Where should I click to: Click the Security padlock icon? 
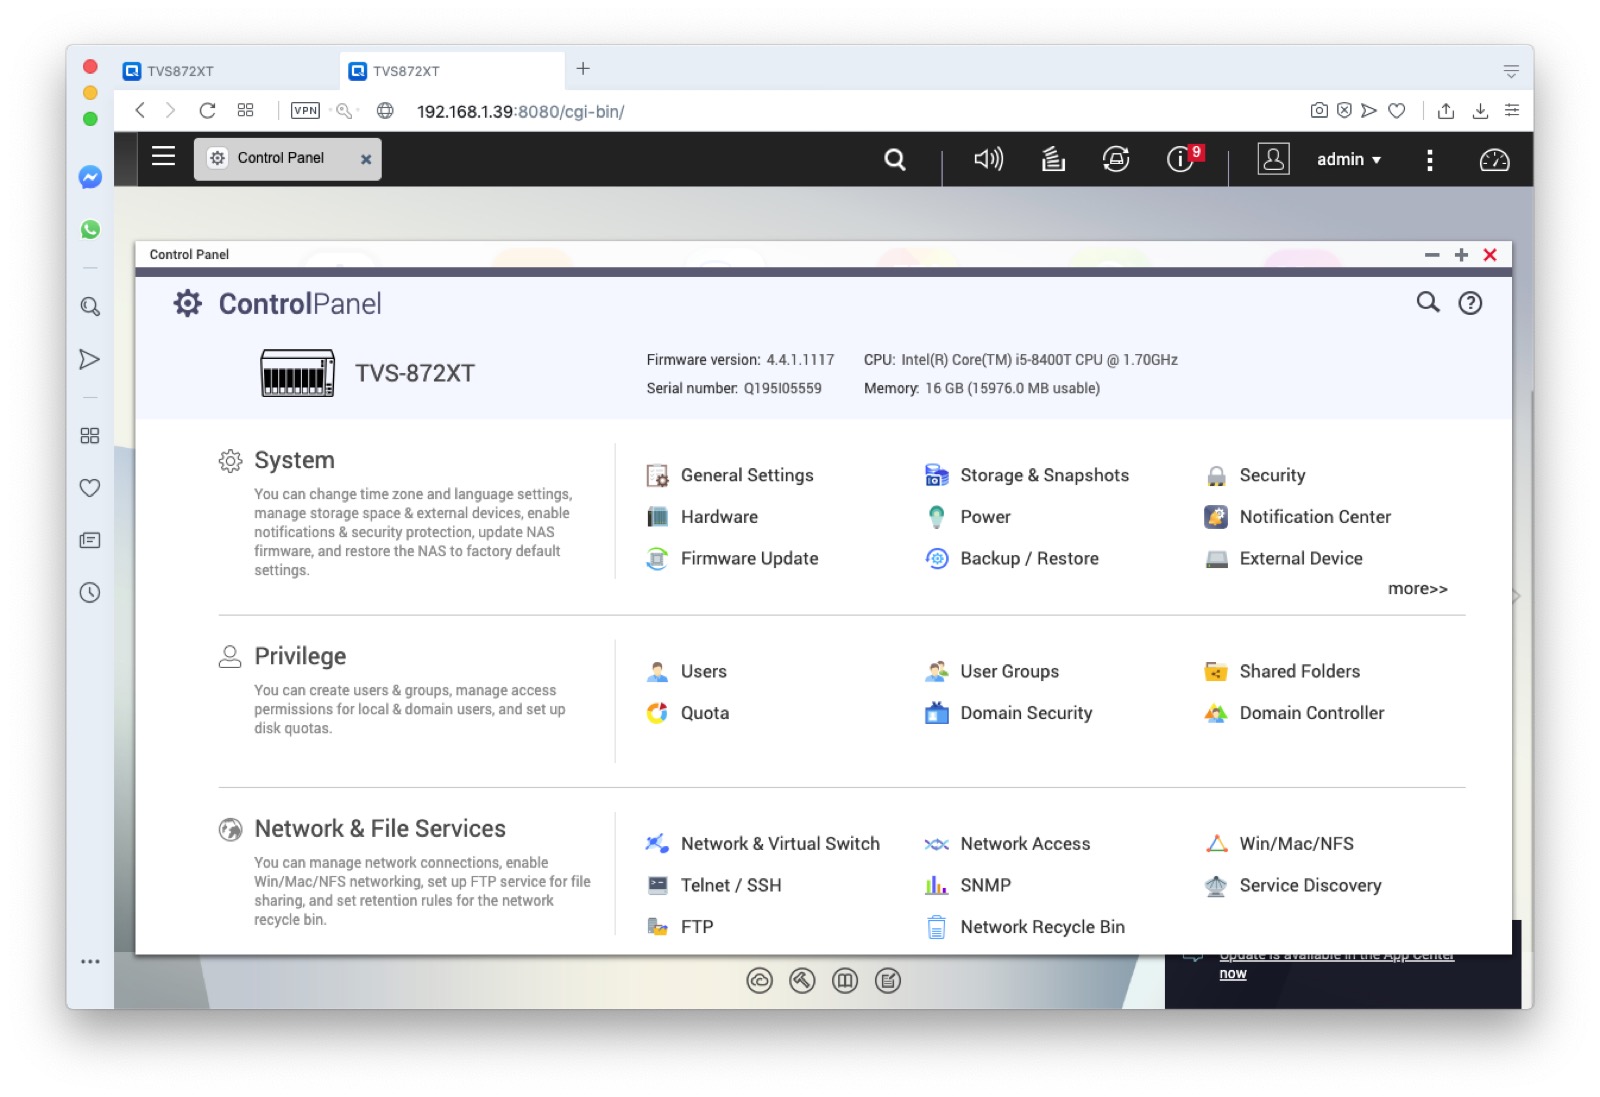pos(1216,476)
